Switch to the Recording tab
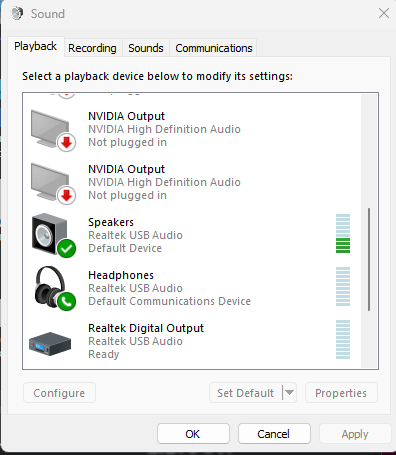The height and width of the screenshot is (455, 396). click(92, 48)
